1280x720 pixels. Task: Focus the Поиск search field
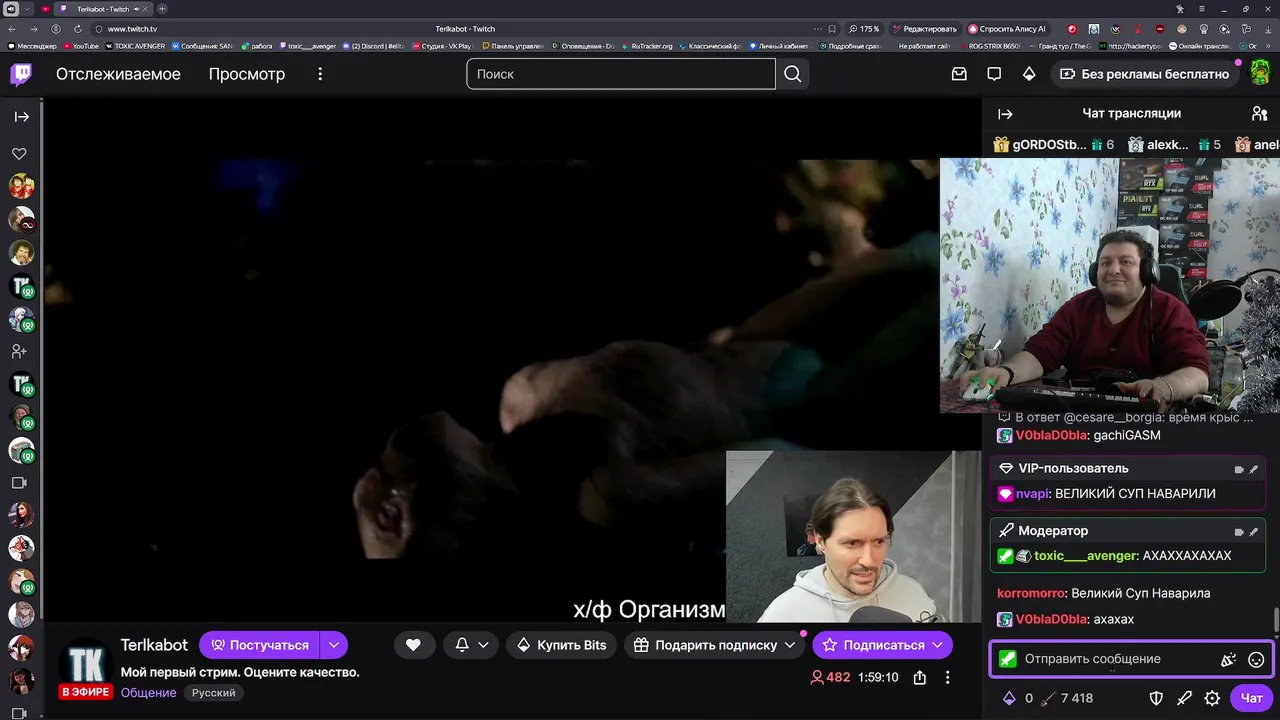coord(621,74)
